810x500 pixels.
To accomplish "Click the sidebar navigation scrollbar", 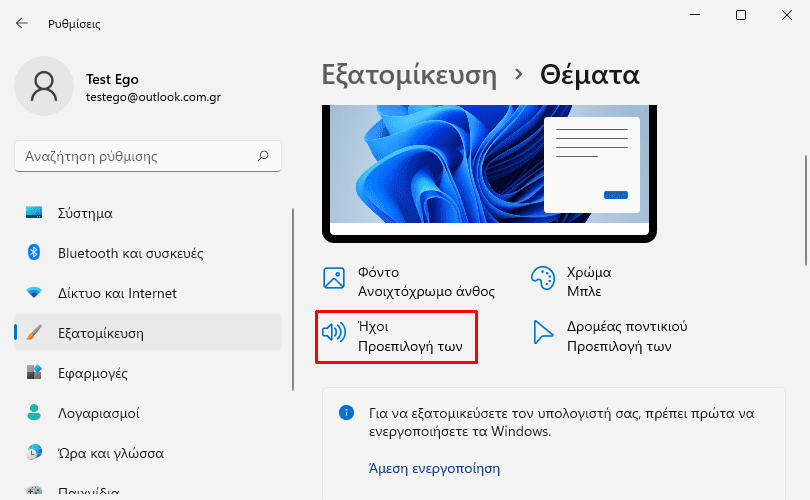I will [x=293, y=300].
